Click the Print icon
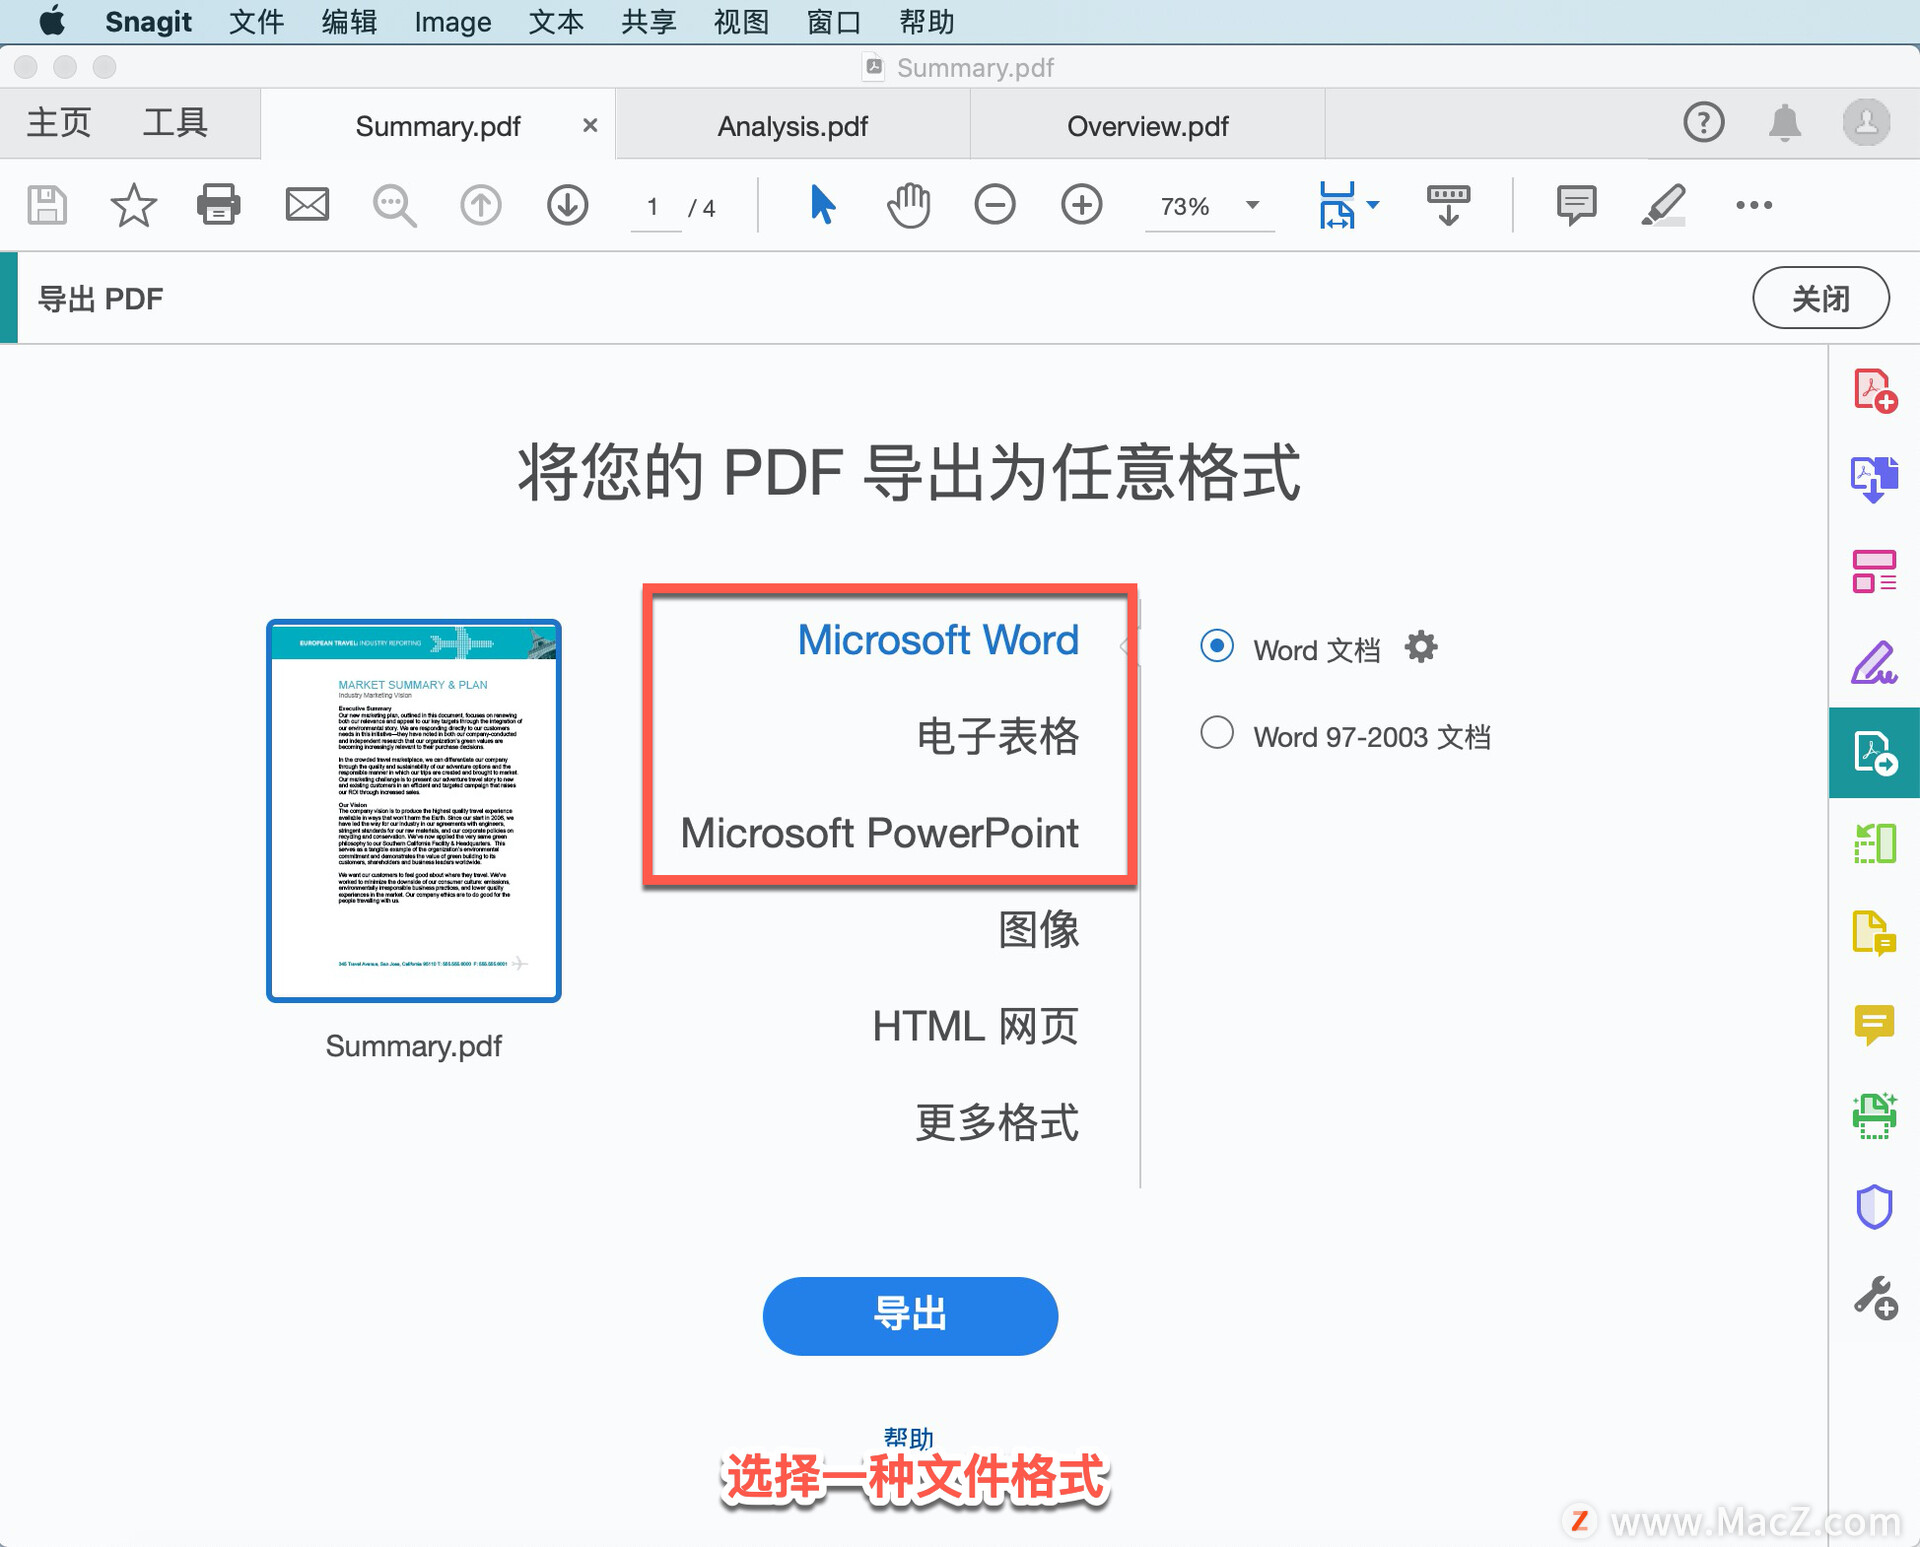 [x=219, y=205]
